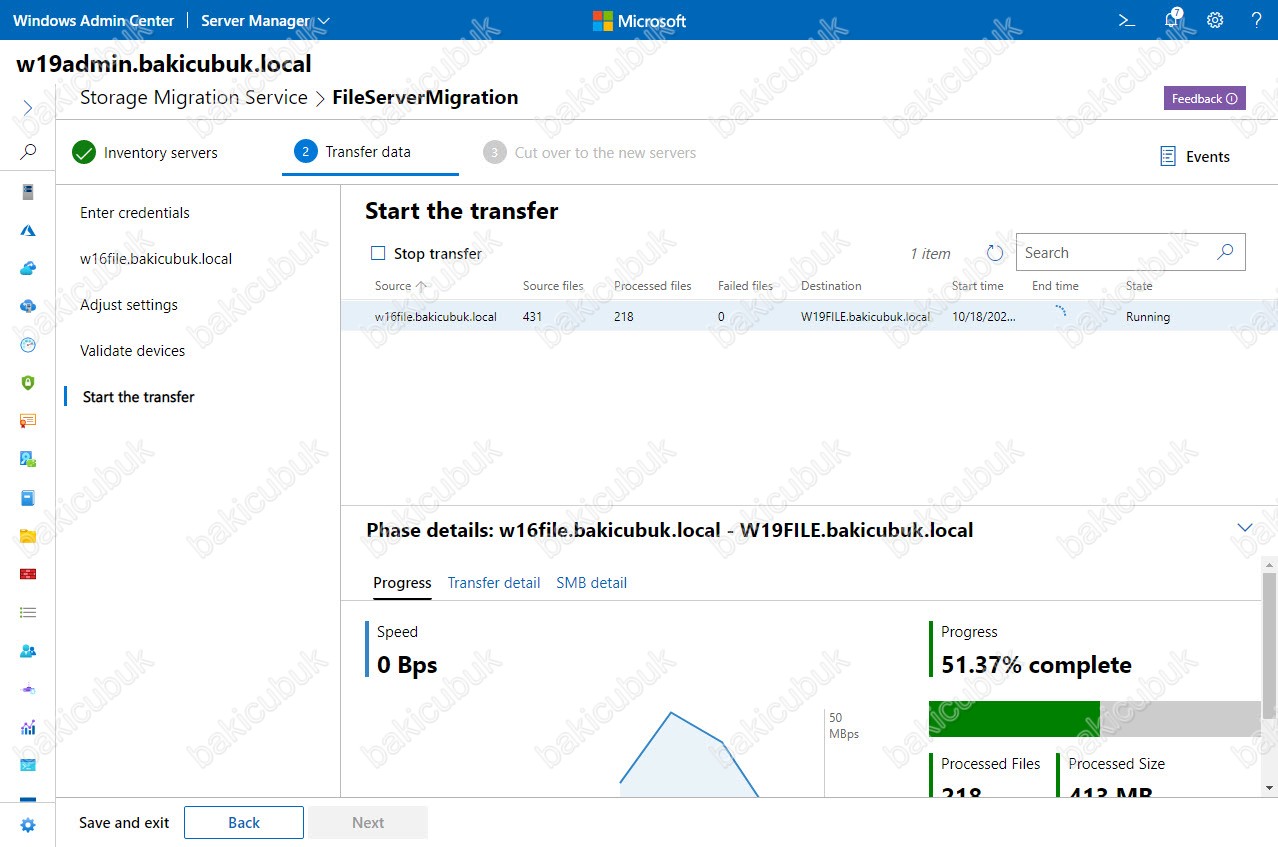Click Windows Admin Center title link
The height and width of the screenshot is (847, 1278).
(93, 20)
